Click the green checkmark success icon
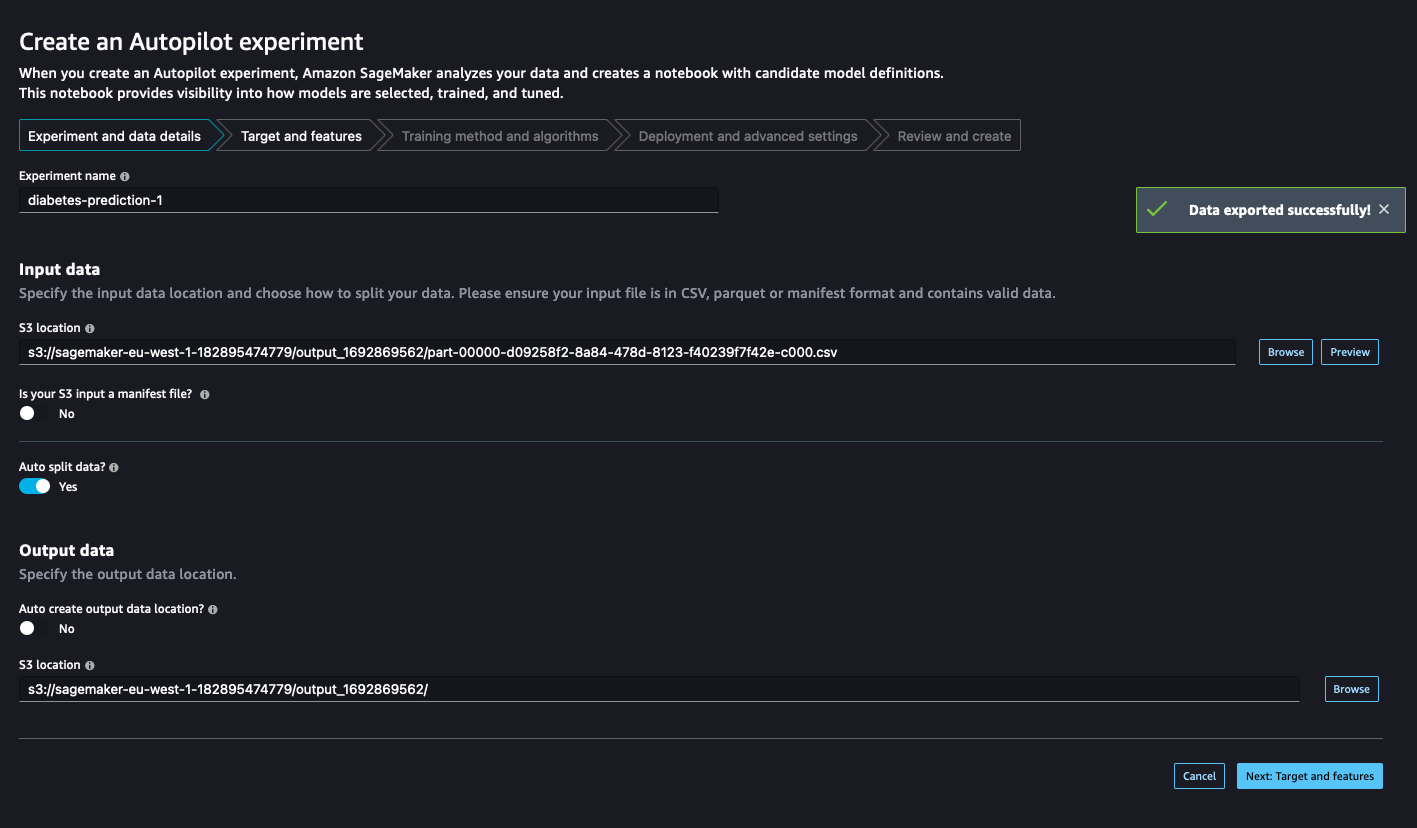The height and width of the screenshot is (828, 1417). point(1157,210)
